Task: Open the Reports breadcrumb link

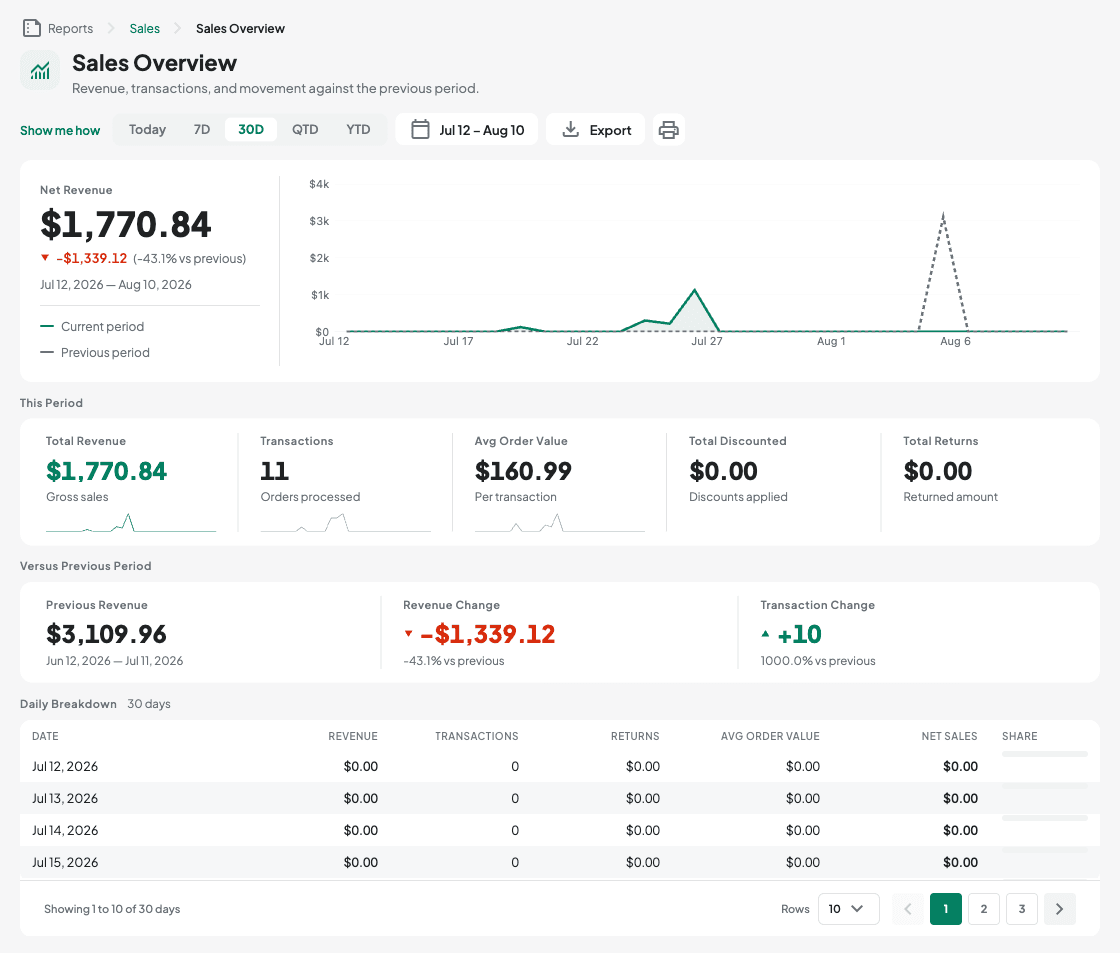Action: [70, 29]
